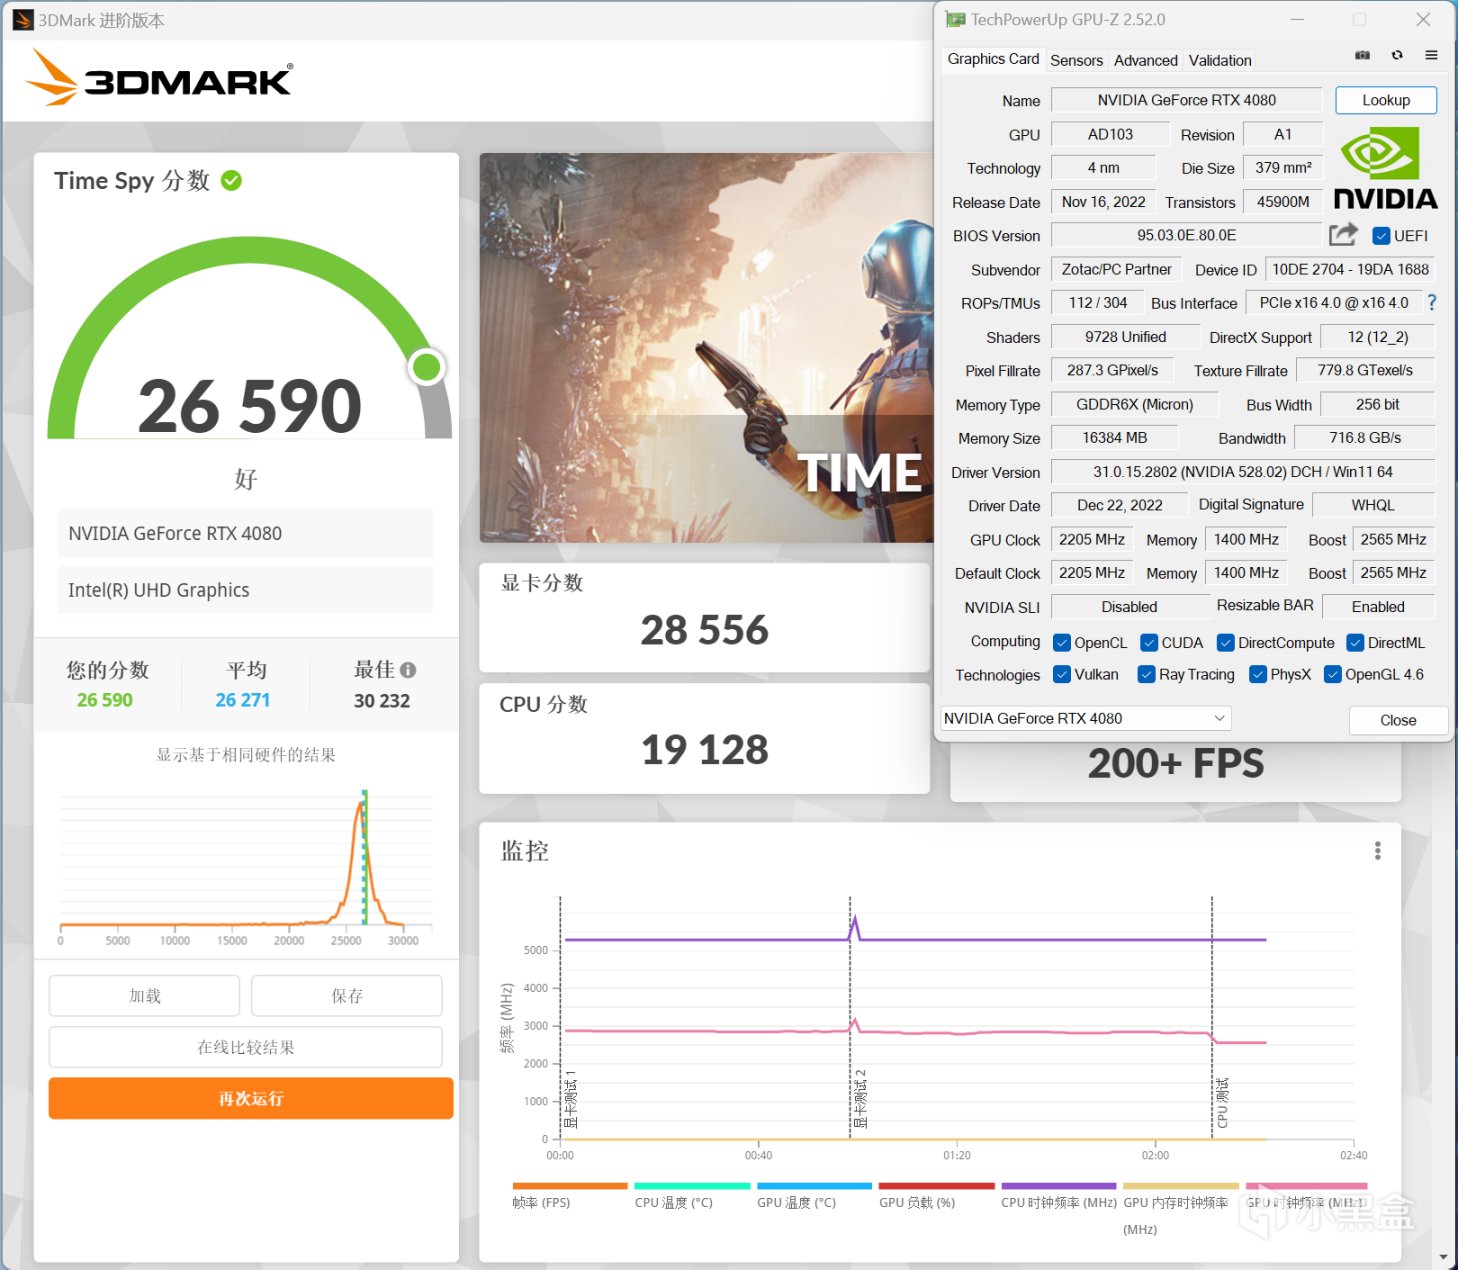Click the 显卡分数 value 28 556
Viewport: 1458px width, 1270px height.
point(705,630)
